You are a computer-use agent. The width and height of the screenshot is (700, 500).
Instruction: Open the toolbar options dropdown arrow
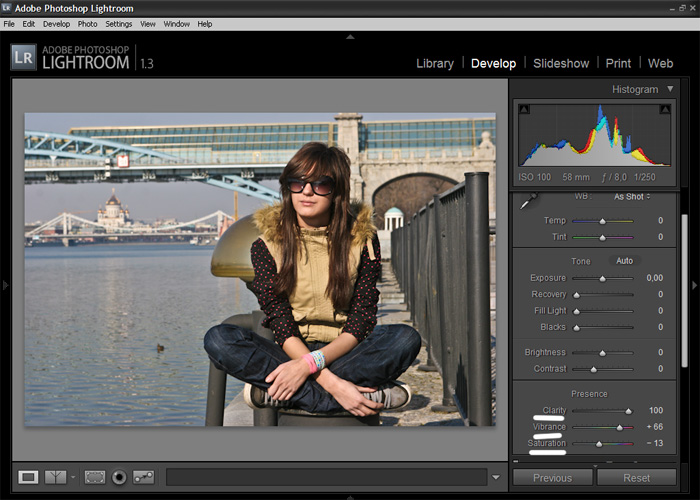(497, 477)
